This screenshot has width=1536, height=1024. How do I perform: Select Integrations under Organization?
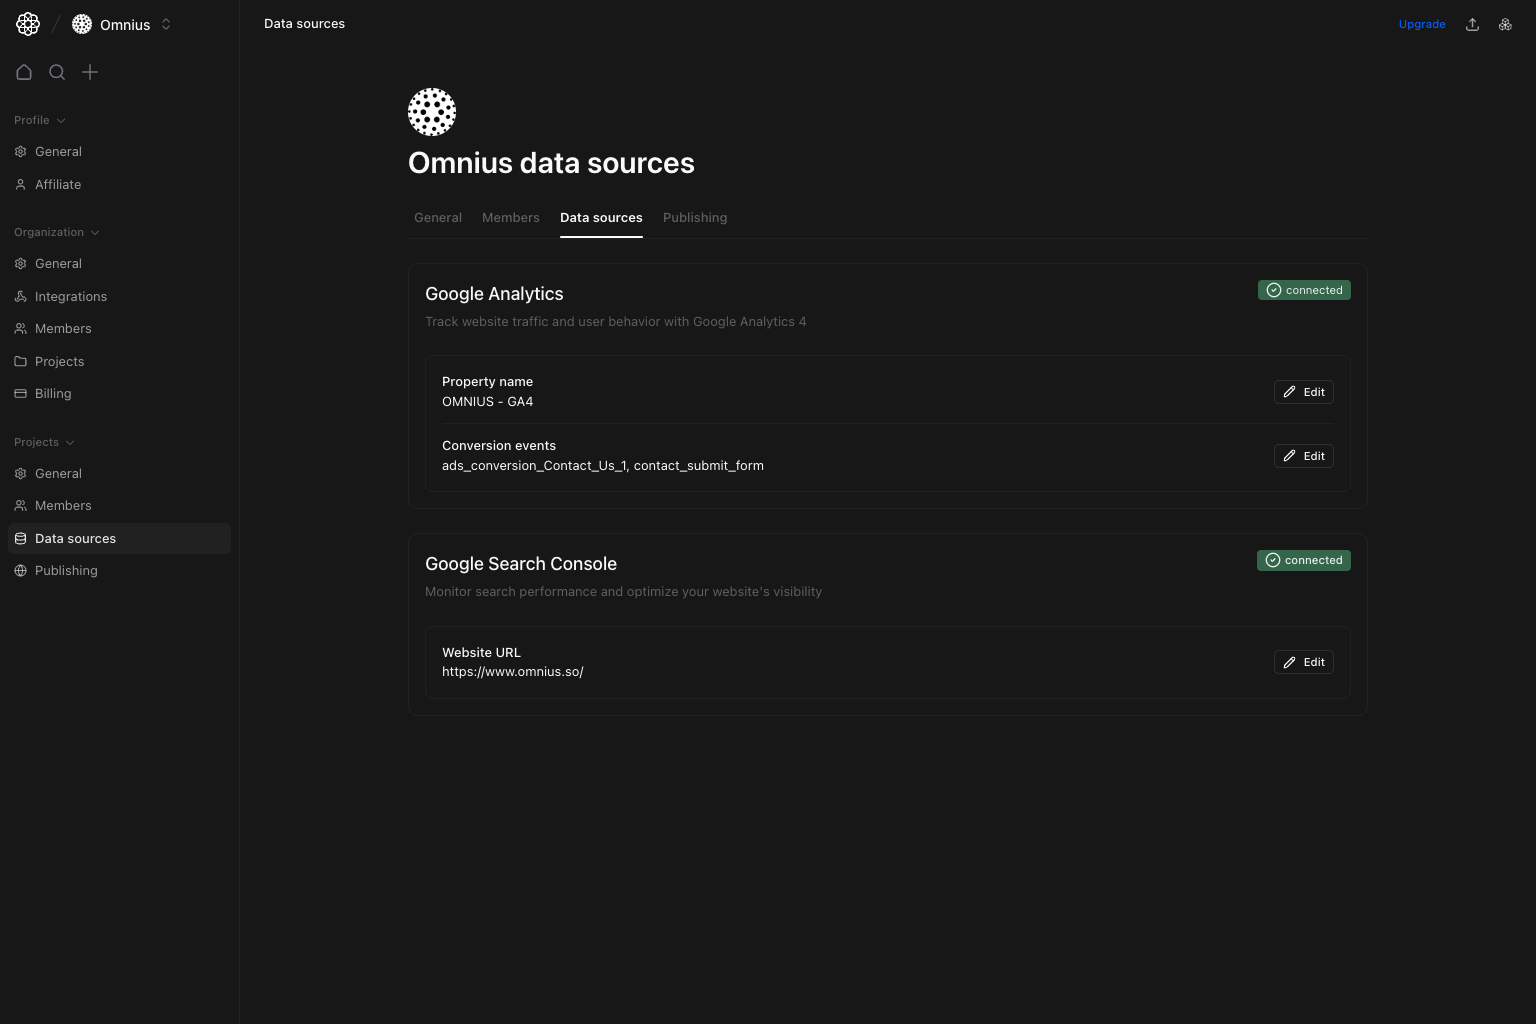(x=71, y=296)
